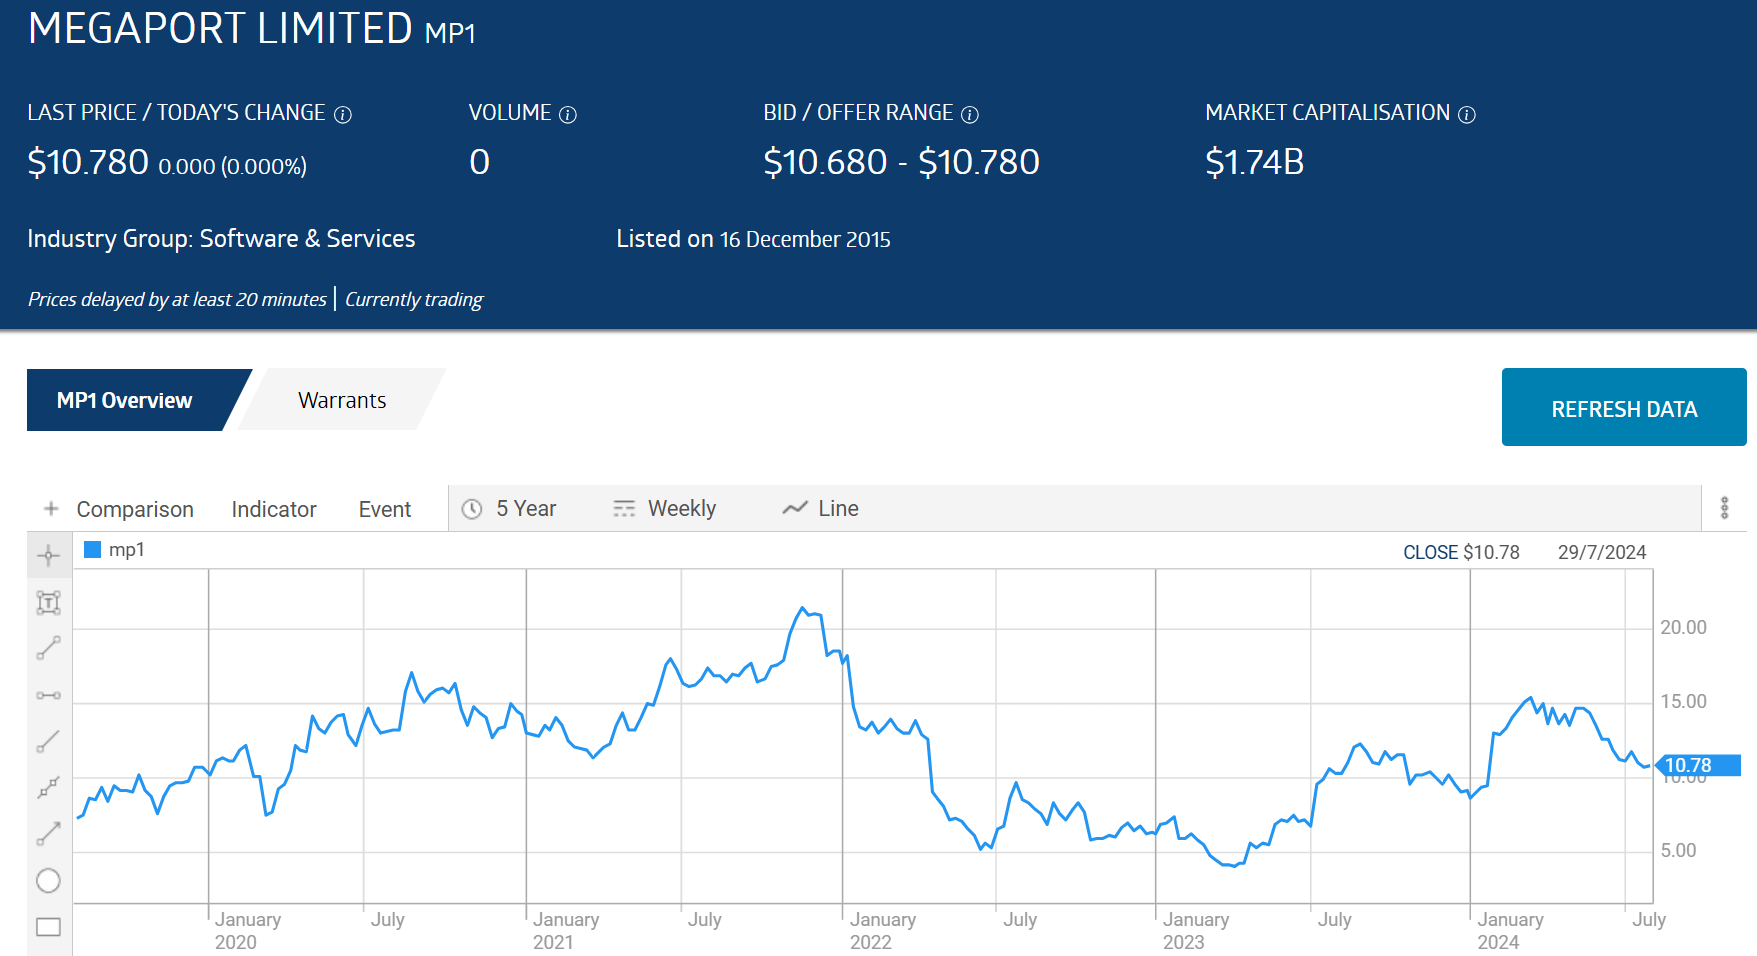Select the text annotation tool
Viewport: 1757px width, 956px height.
click(49, 602)
